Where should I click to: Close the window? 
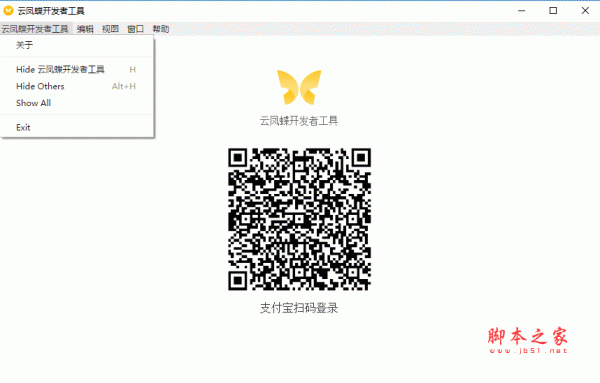pos(585,11)
